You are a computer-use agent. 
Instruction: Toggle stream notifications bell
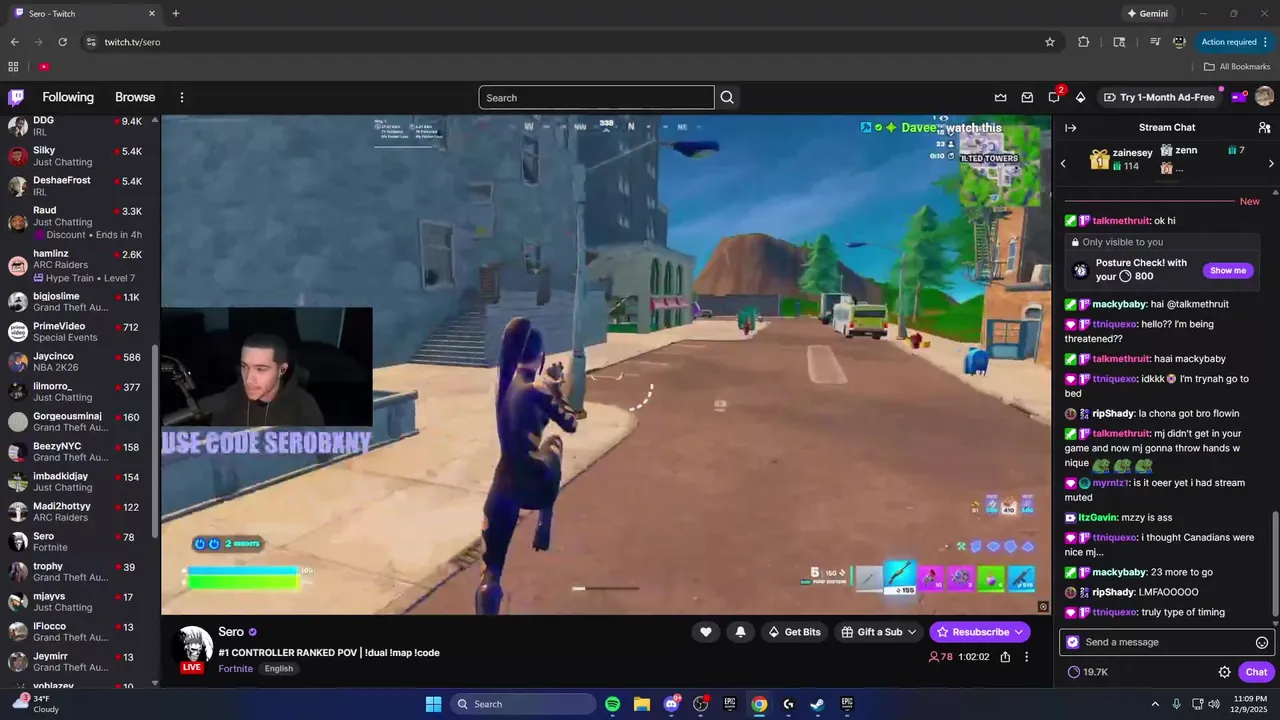click(x=740, y=632)
